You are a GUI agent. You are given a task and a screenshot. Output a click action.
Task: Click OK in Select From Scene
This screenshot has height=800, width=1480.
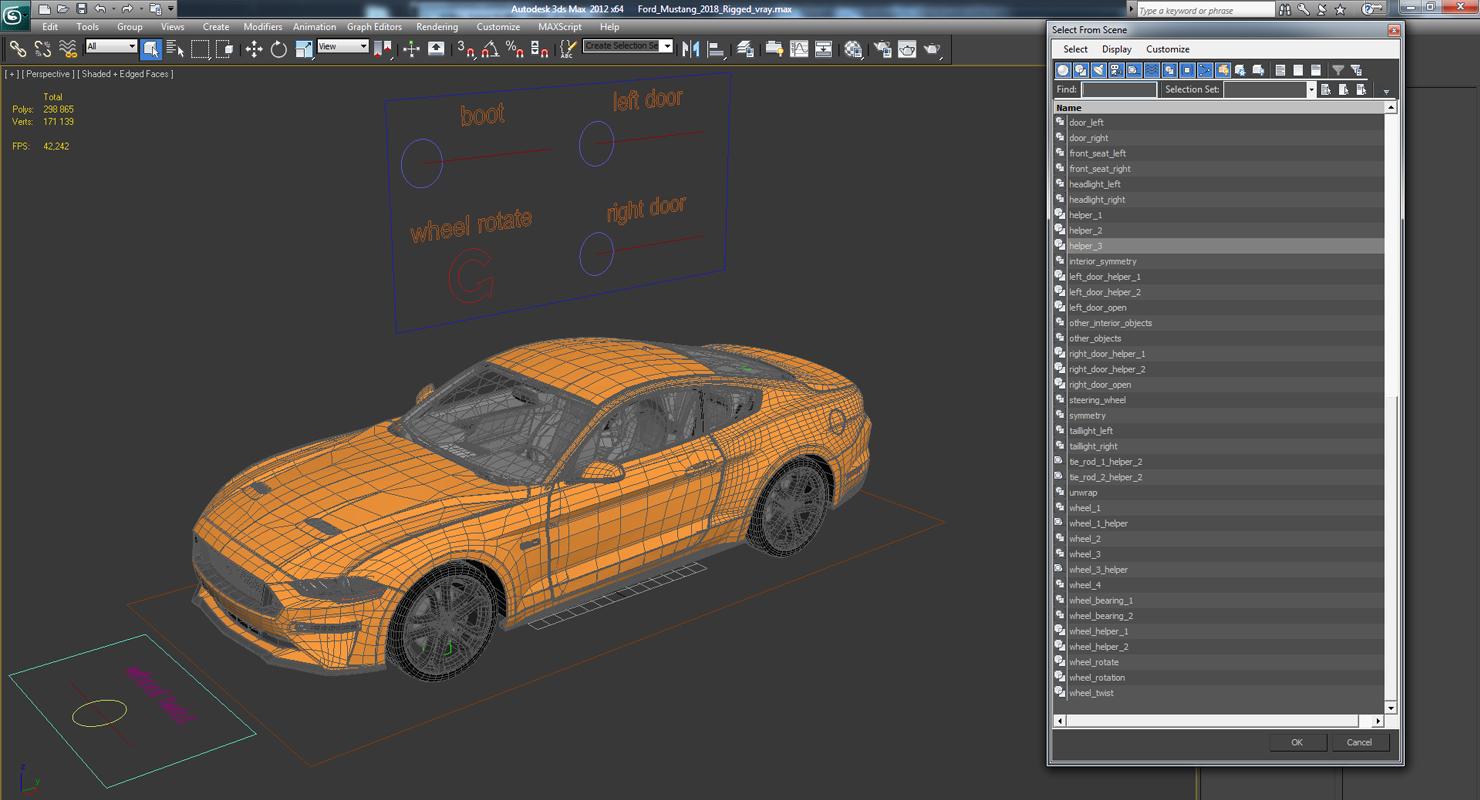1297,742
